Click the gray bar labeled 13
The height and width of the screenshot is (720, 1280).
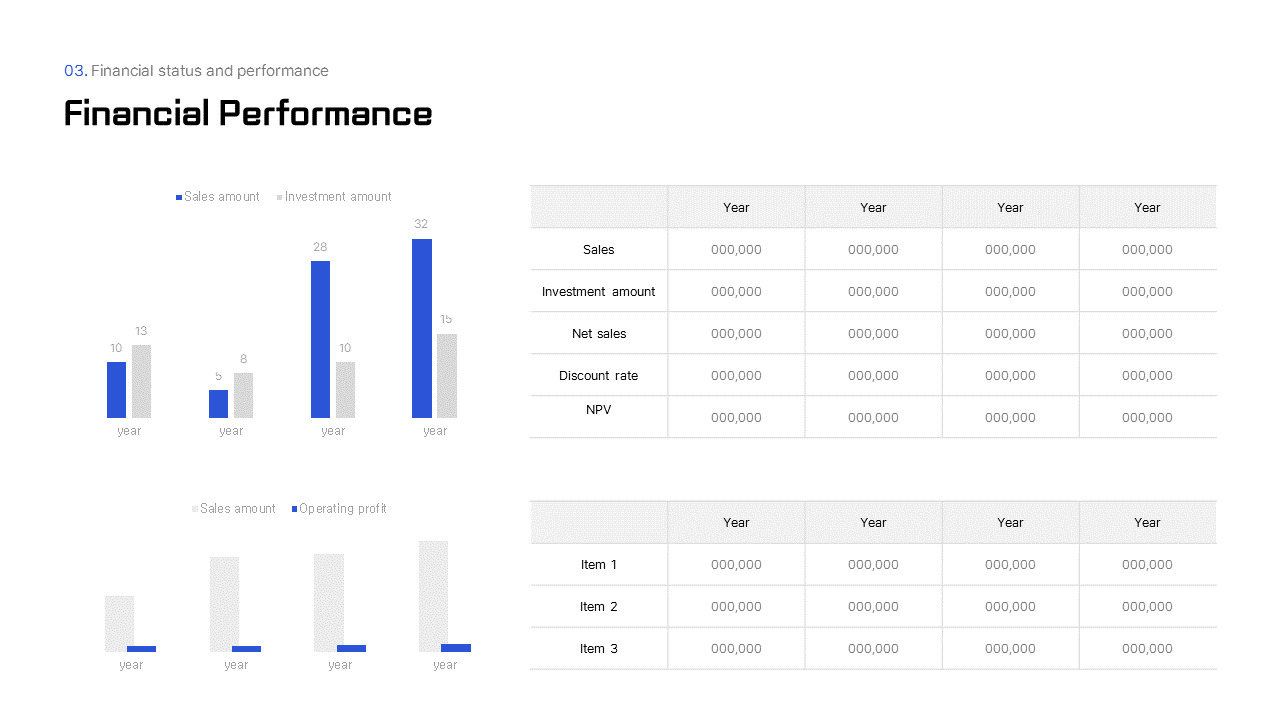(141, 381)
